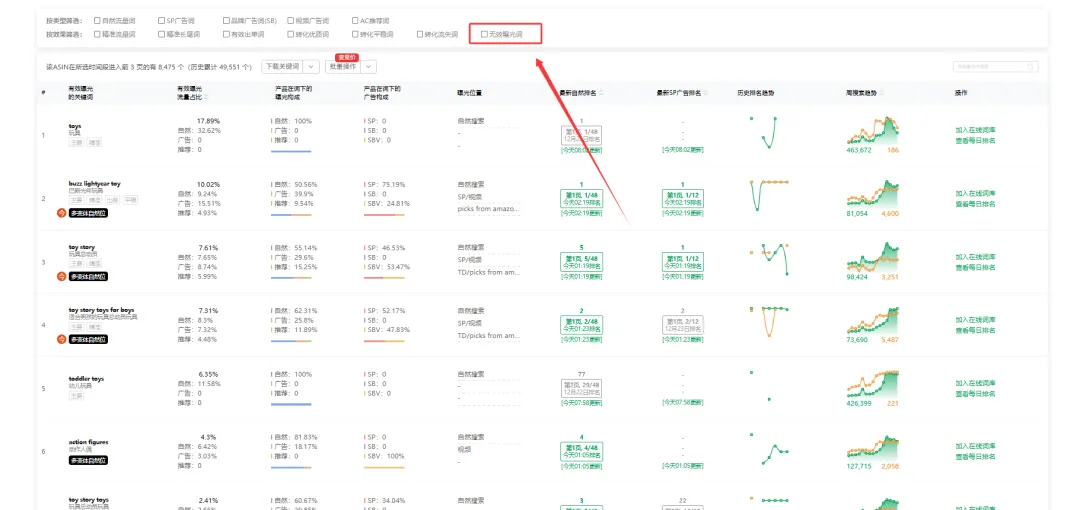Click the 下载关键词 button

pyautogui.click(x=282, y=67)
